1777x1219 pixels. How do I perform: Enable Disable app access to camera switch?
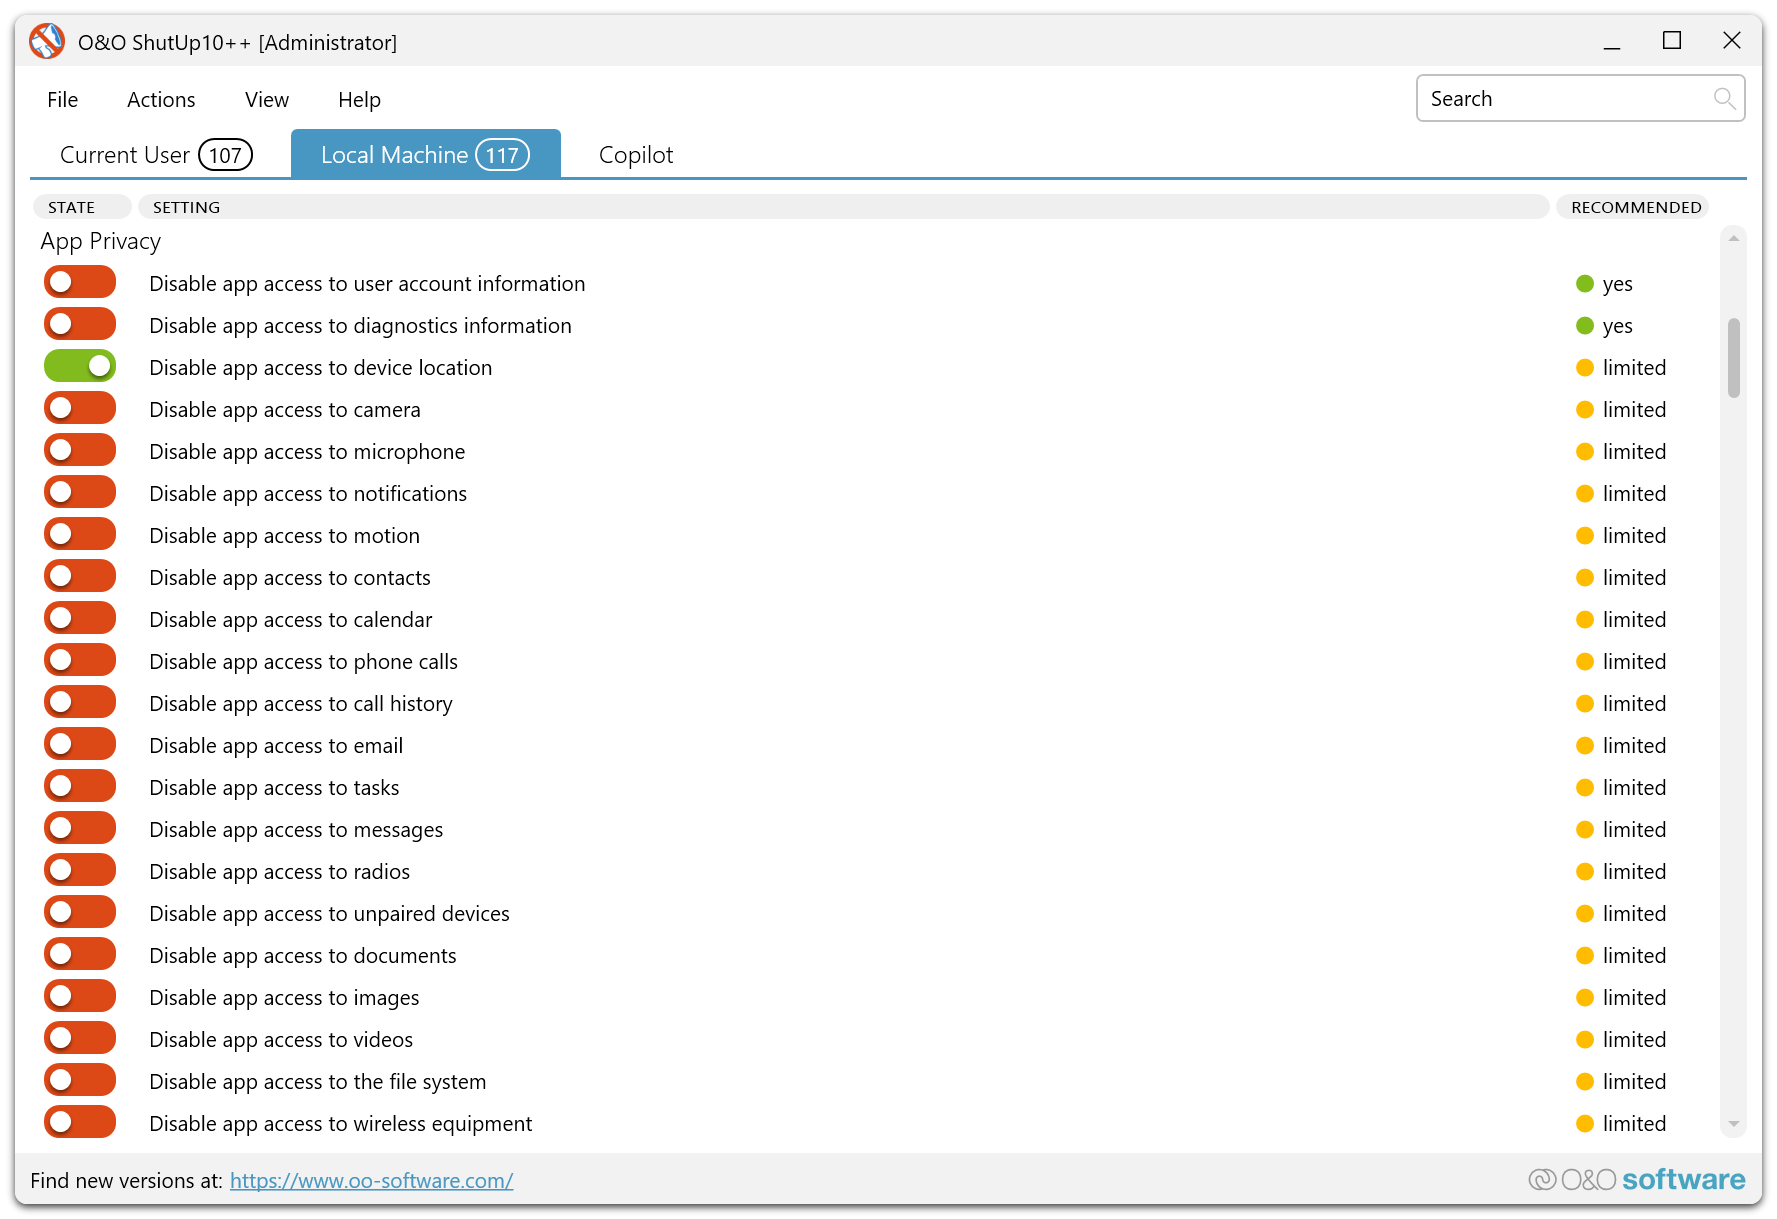[80, 409]
